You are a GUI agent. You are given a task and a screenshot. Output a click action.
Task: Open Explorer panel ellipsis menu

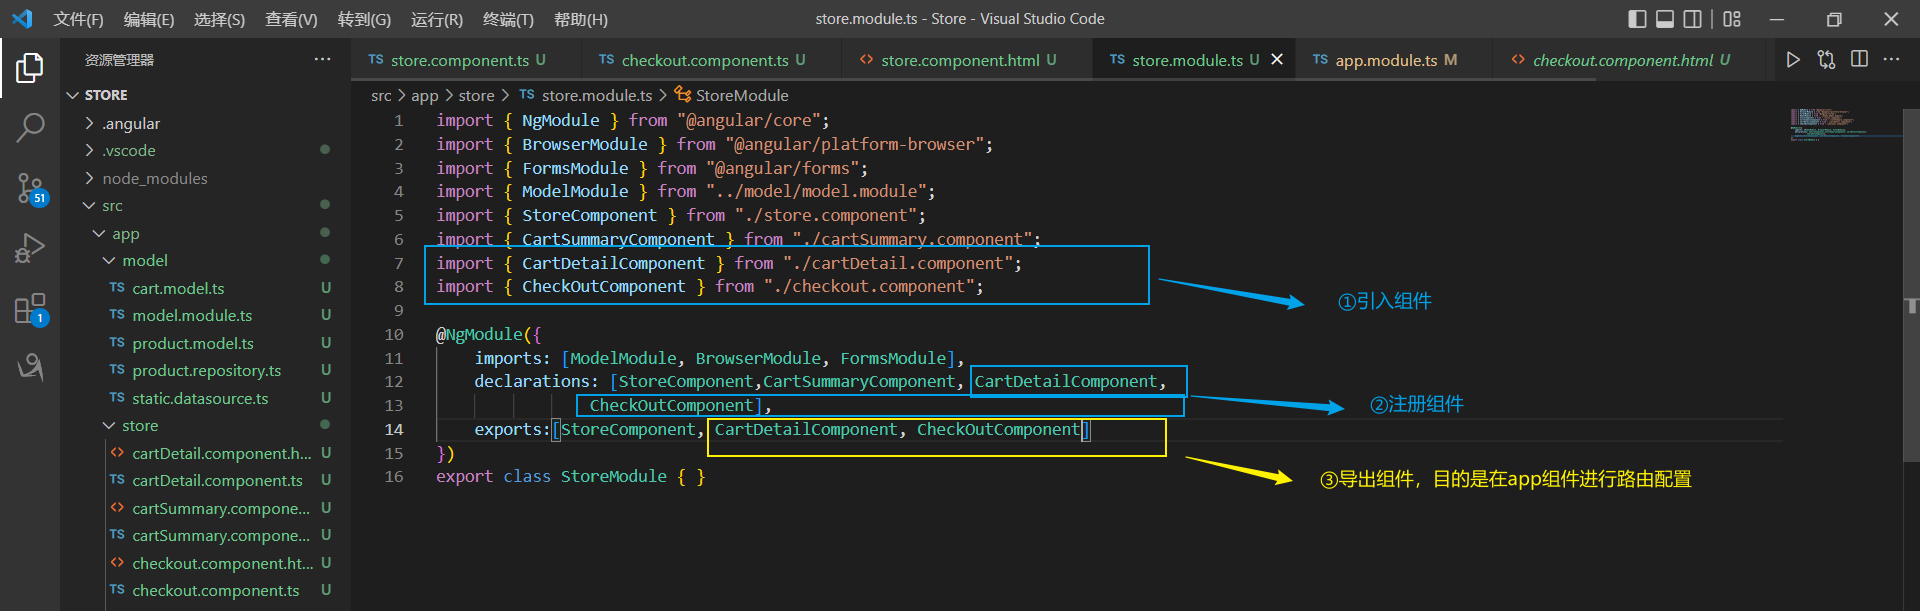322,60
